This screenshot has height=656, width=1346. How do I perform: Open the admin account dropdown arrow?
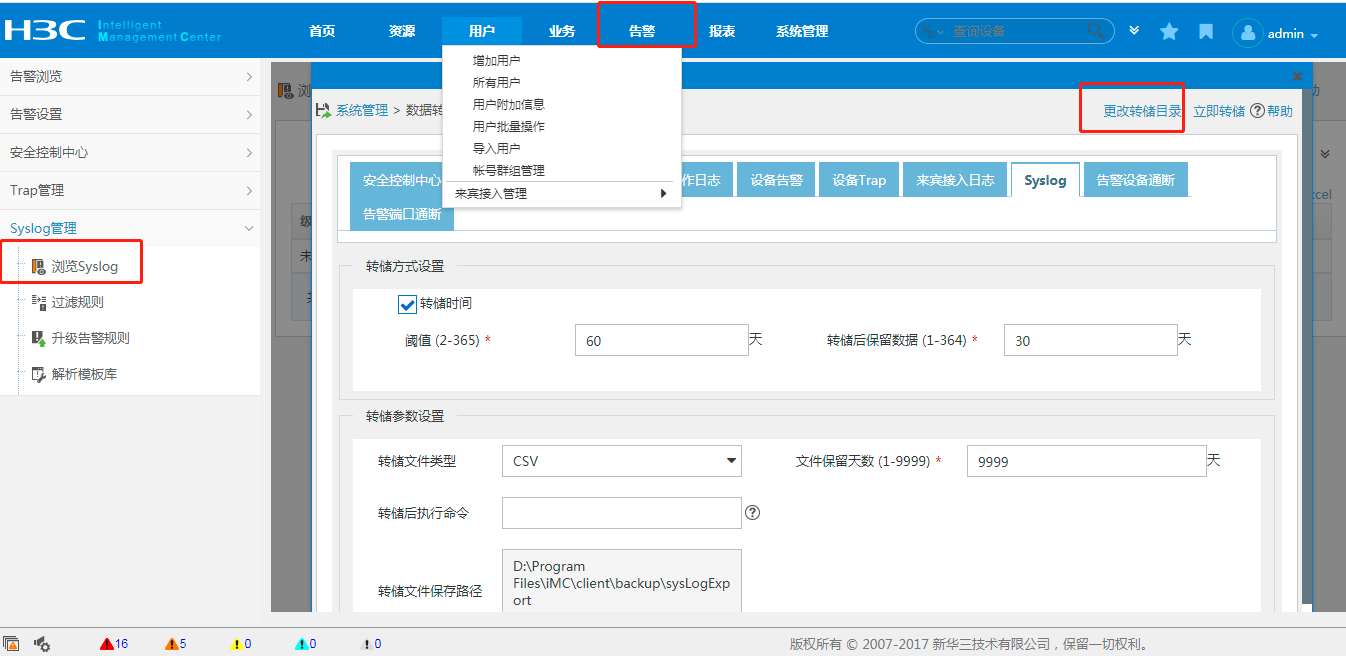(x=1314, y=36)
